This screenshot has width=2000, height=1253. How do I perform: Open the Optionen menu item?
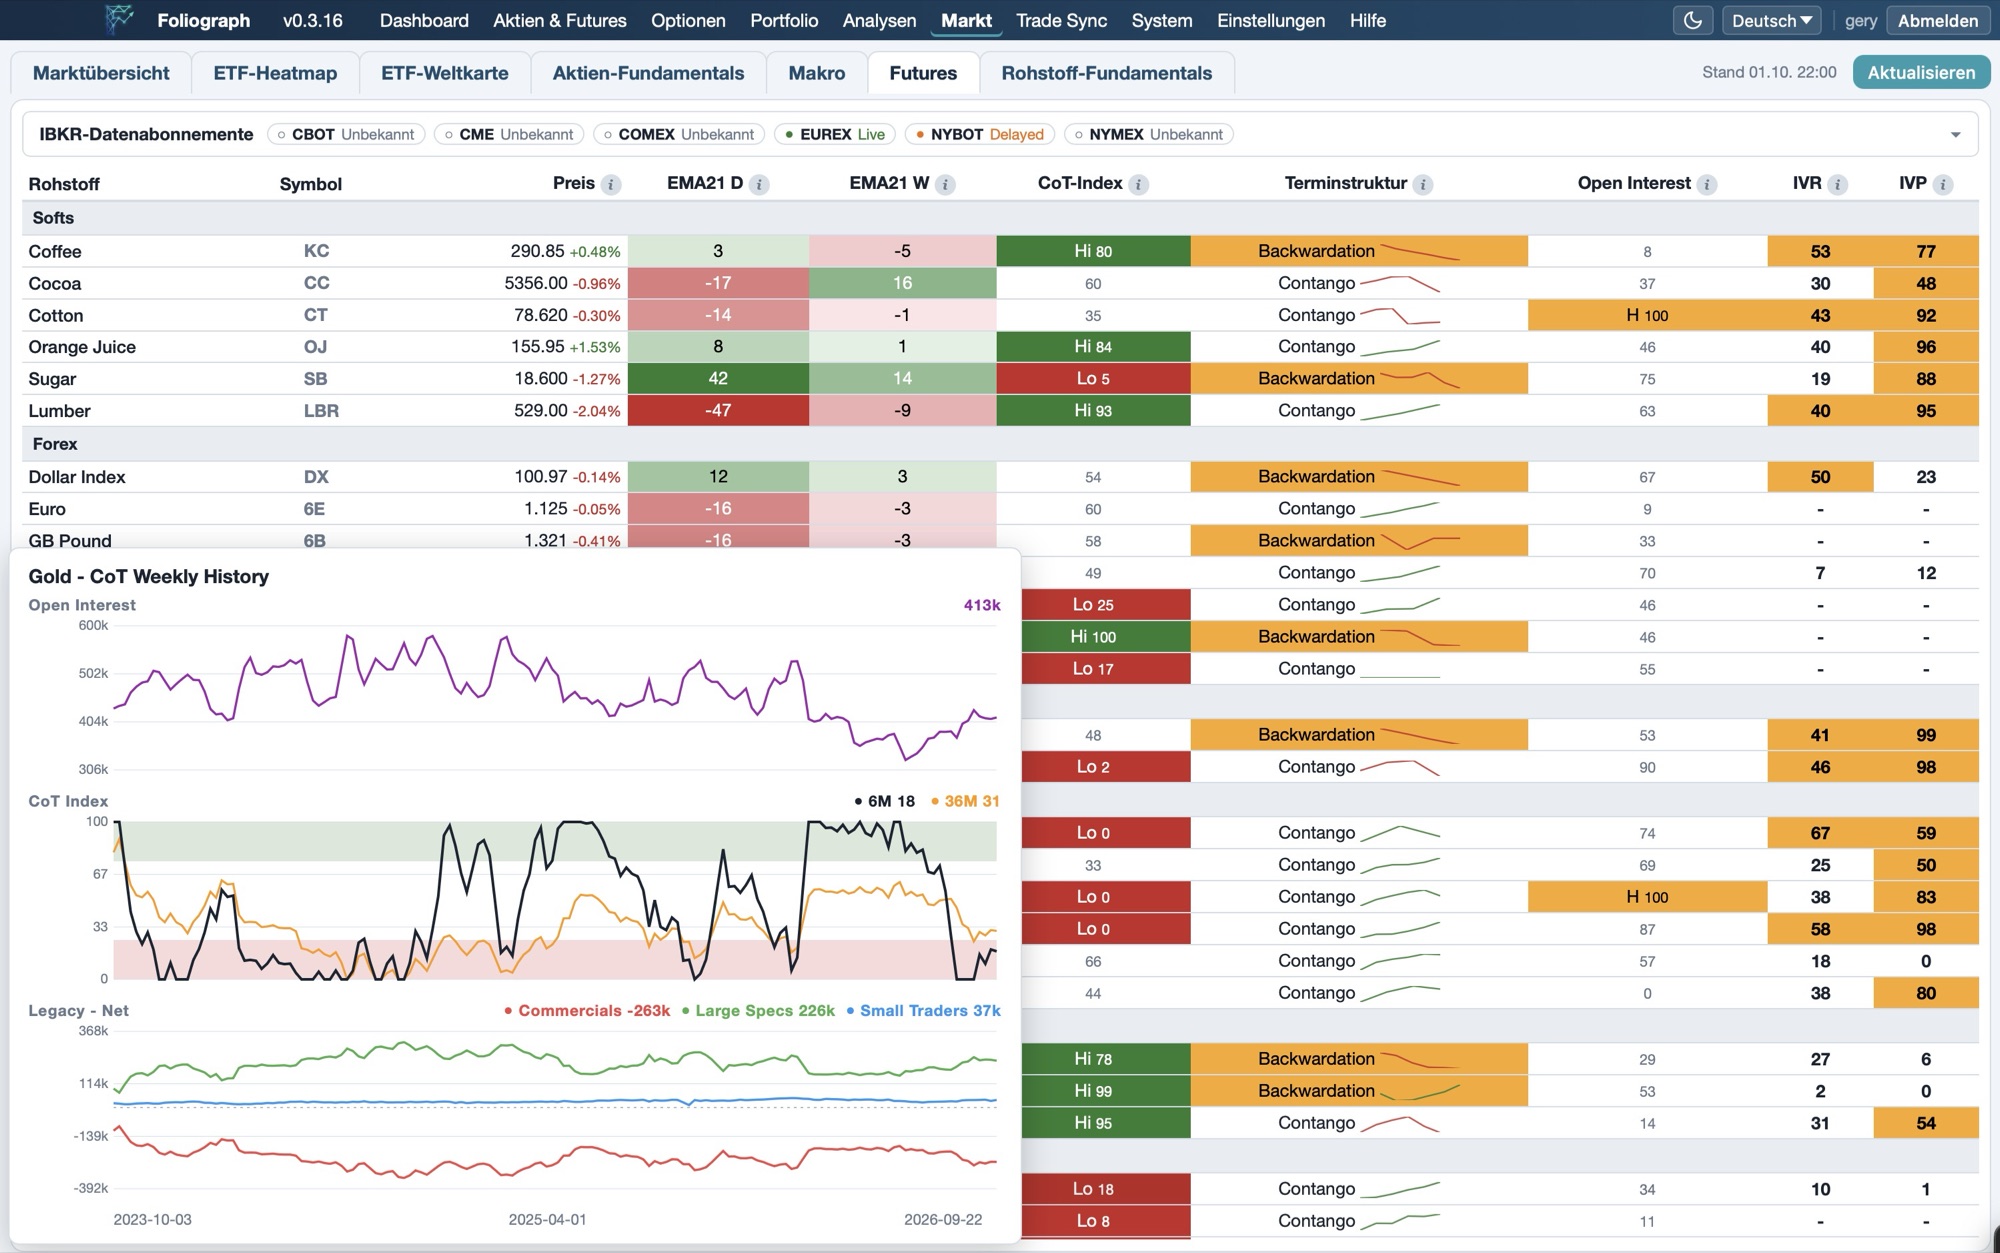[x=688, y=20]
